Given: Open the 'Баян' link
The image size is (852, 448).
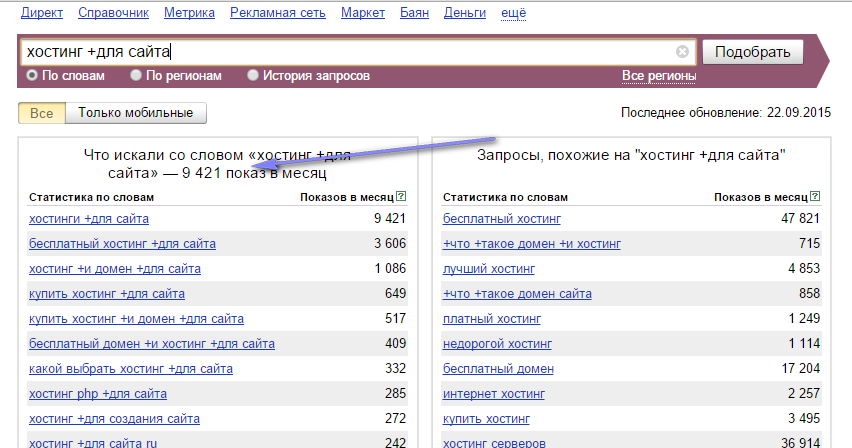Looking at the screenshot, I should pyautogui.click(x=415, y=13).
